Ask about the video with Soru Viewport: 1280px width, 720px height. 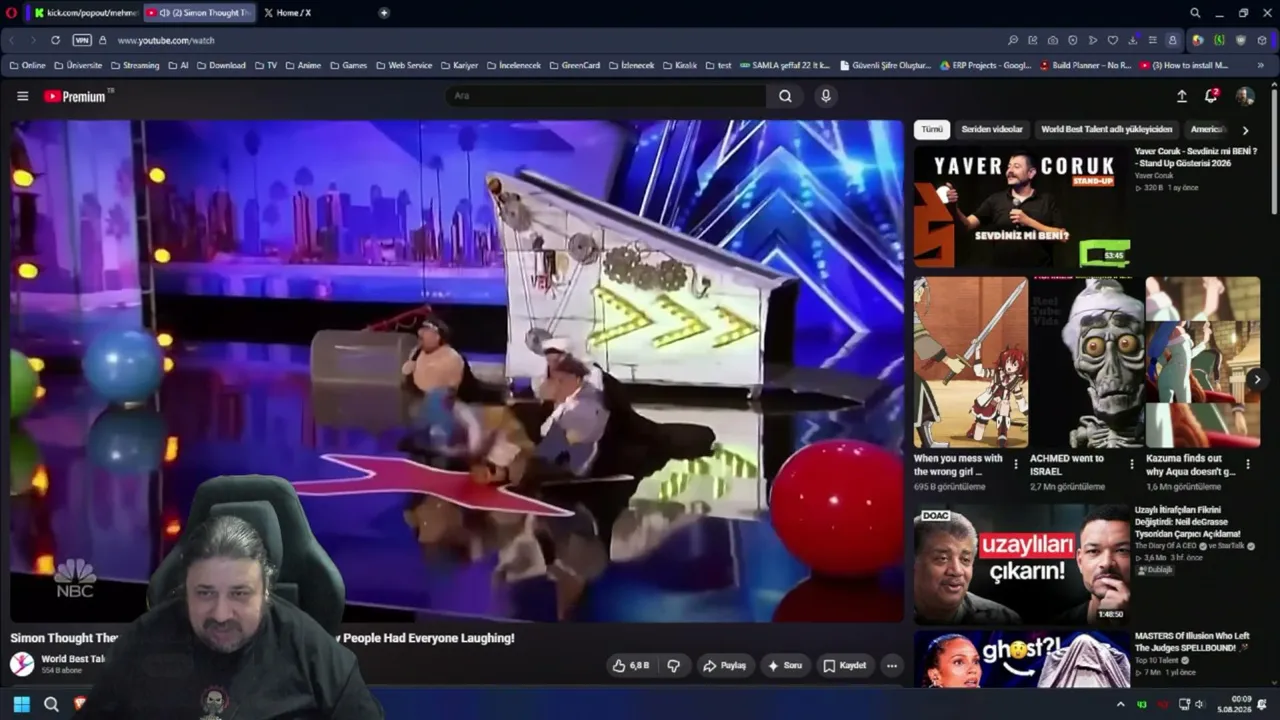785,665
